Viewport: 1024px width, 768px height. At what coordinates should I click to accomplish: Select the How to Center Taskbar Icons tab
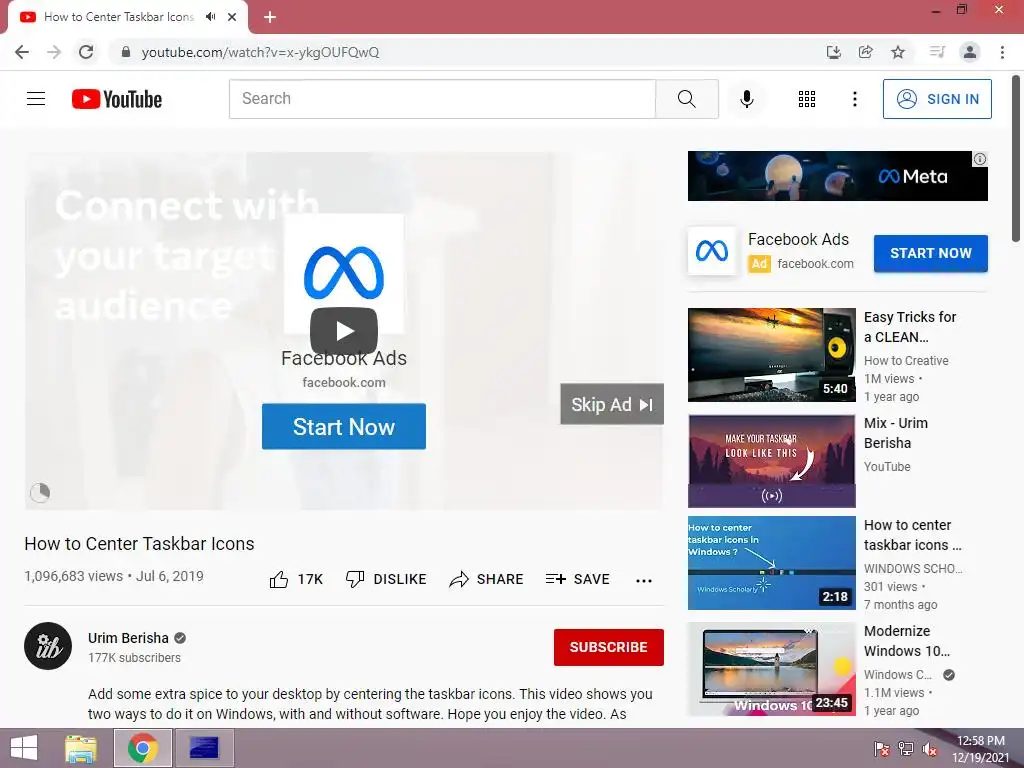[119, 17]
